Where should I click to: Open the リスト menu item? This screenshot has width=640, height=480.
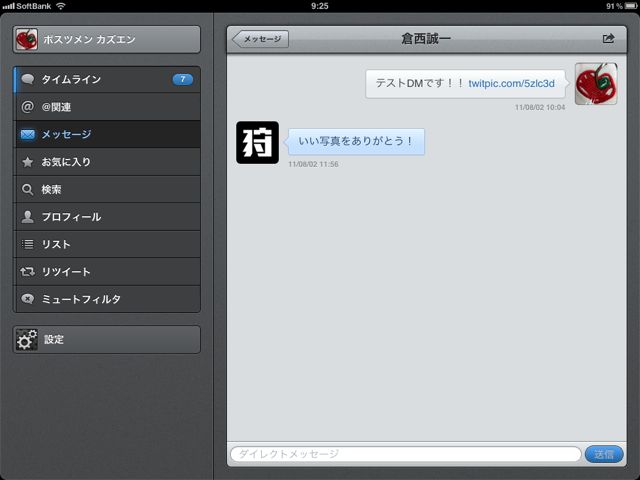pos(107,244)
